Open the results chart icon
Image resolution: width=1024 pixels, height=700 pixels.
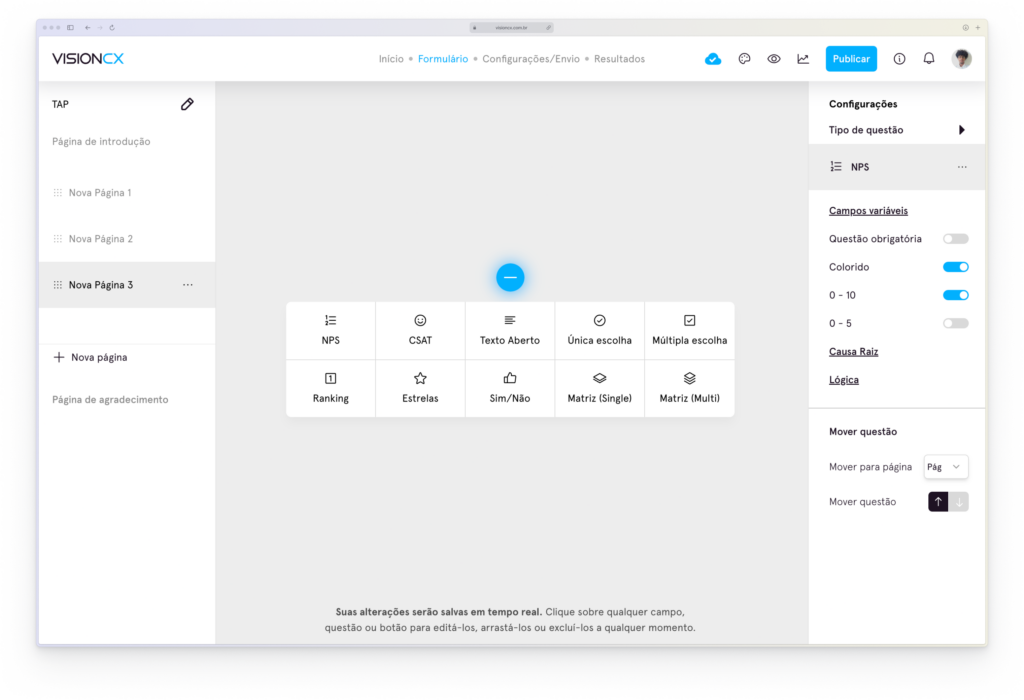click(803, 59)
